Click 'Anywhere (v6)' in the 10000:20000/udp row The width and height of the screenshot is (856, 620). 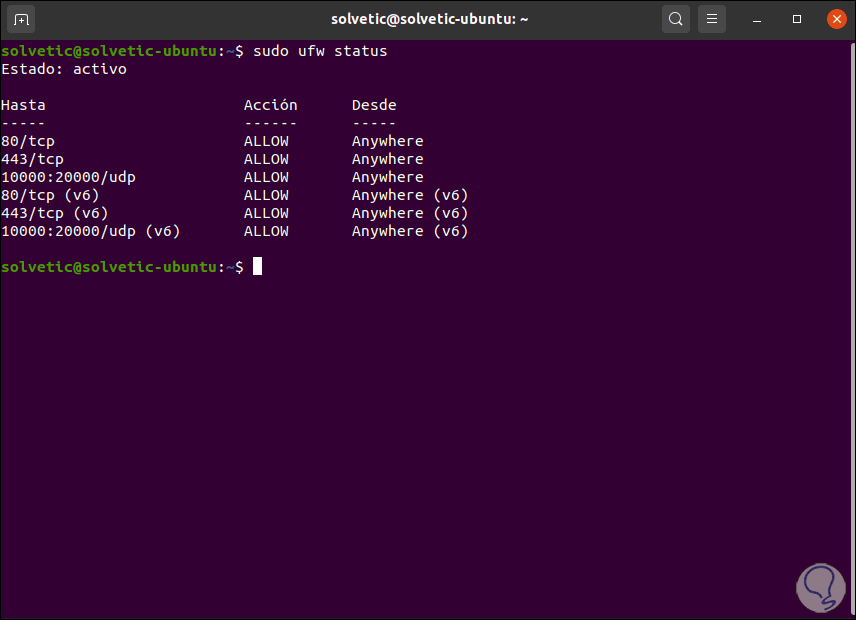click(x=410, y=231)
